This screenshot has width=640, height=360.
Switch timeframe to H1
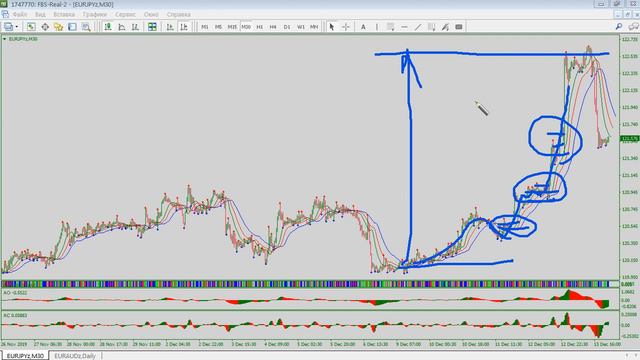260,27
